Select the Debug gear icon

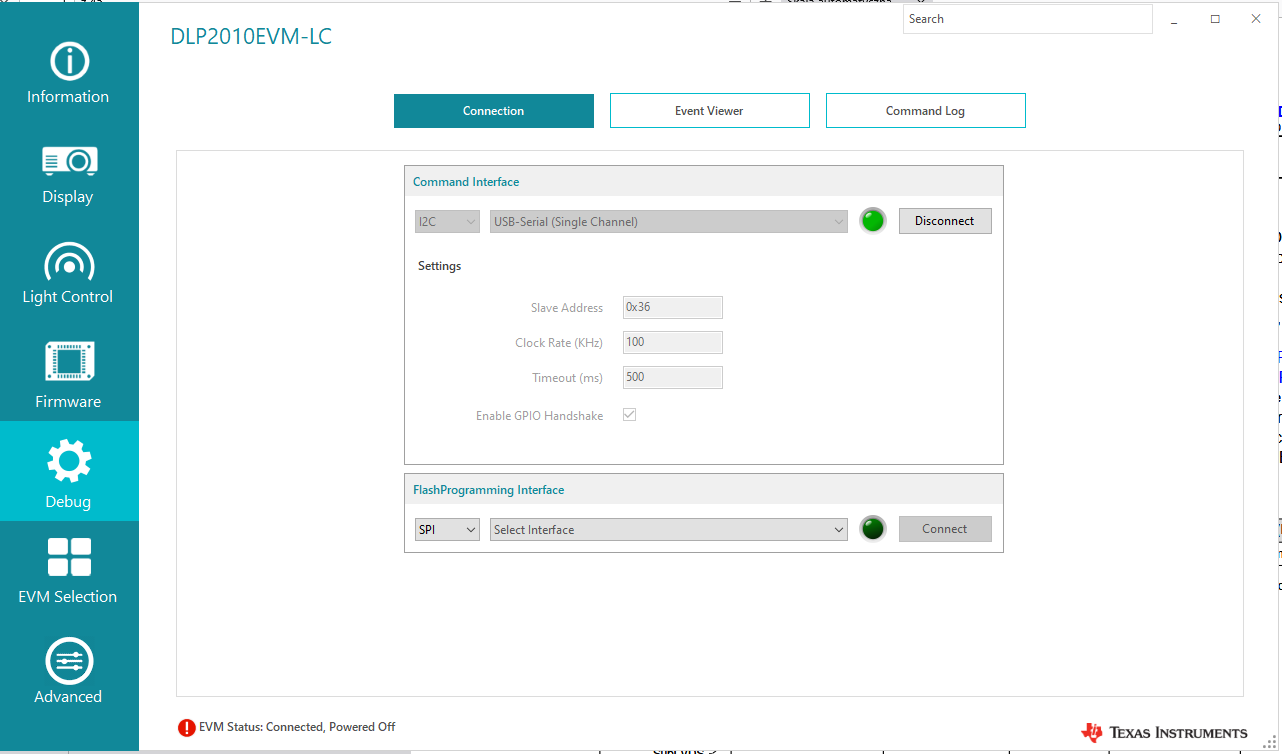[69, 461]
